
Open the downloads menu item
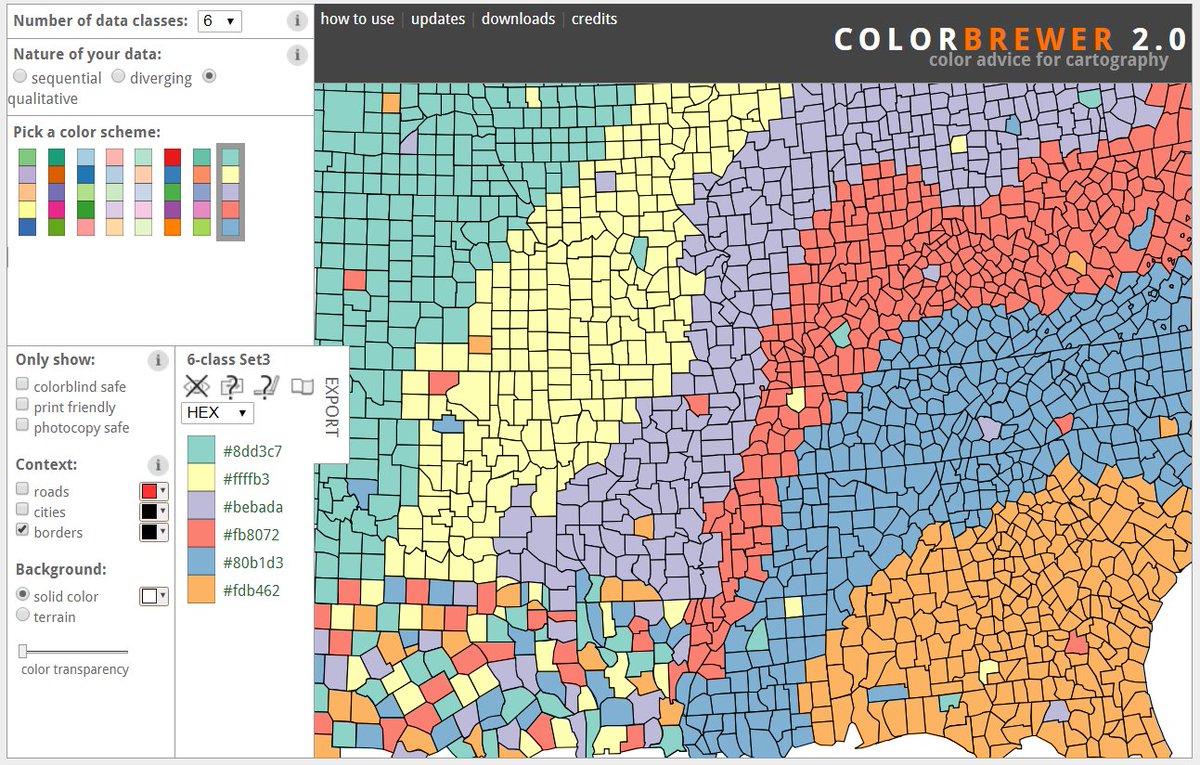click(518, 19)
